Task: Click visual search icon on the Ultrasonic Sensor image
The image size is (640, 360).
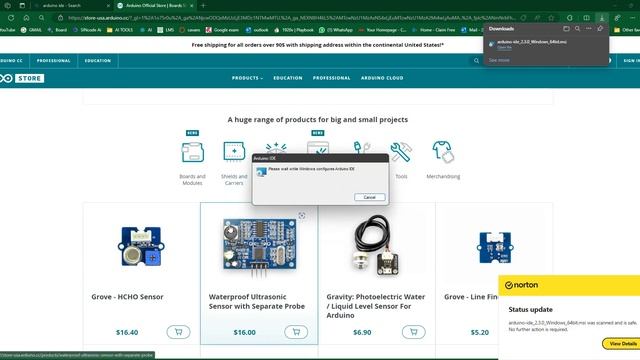Action: (x=302, y=216)
